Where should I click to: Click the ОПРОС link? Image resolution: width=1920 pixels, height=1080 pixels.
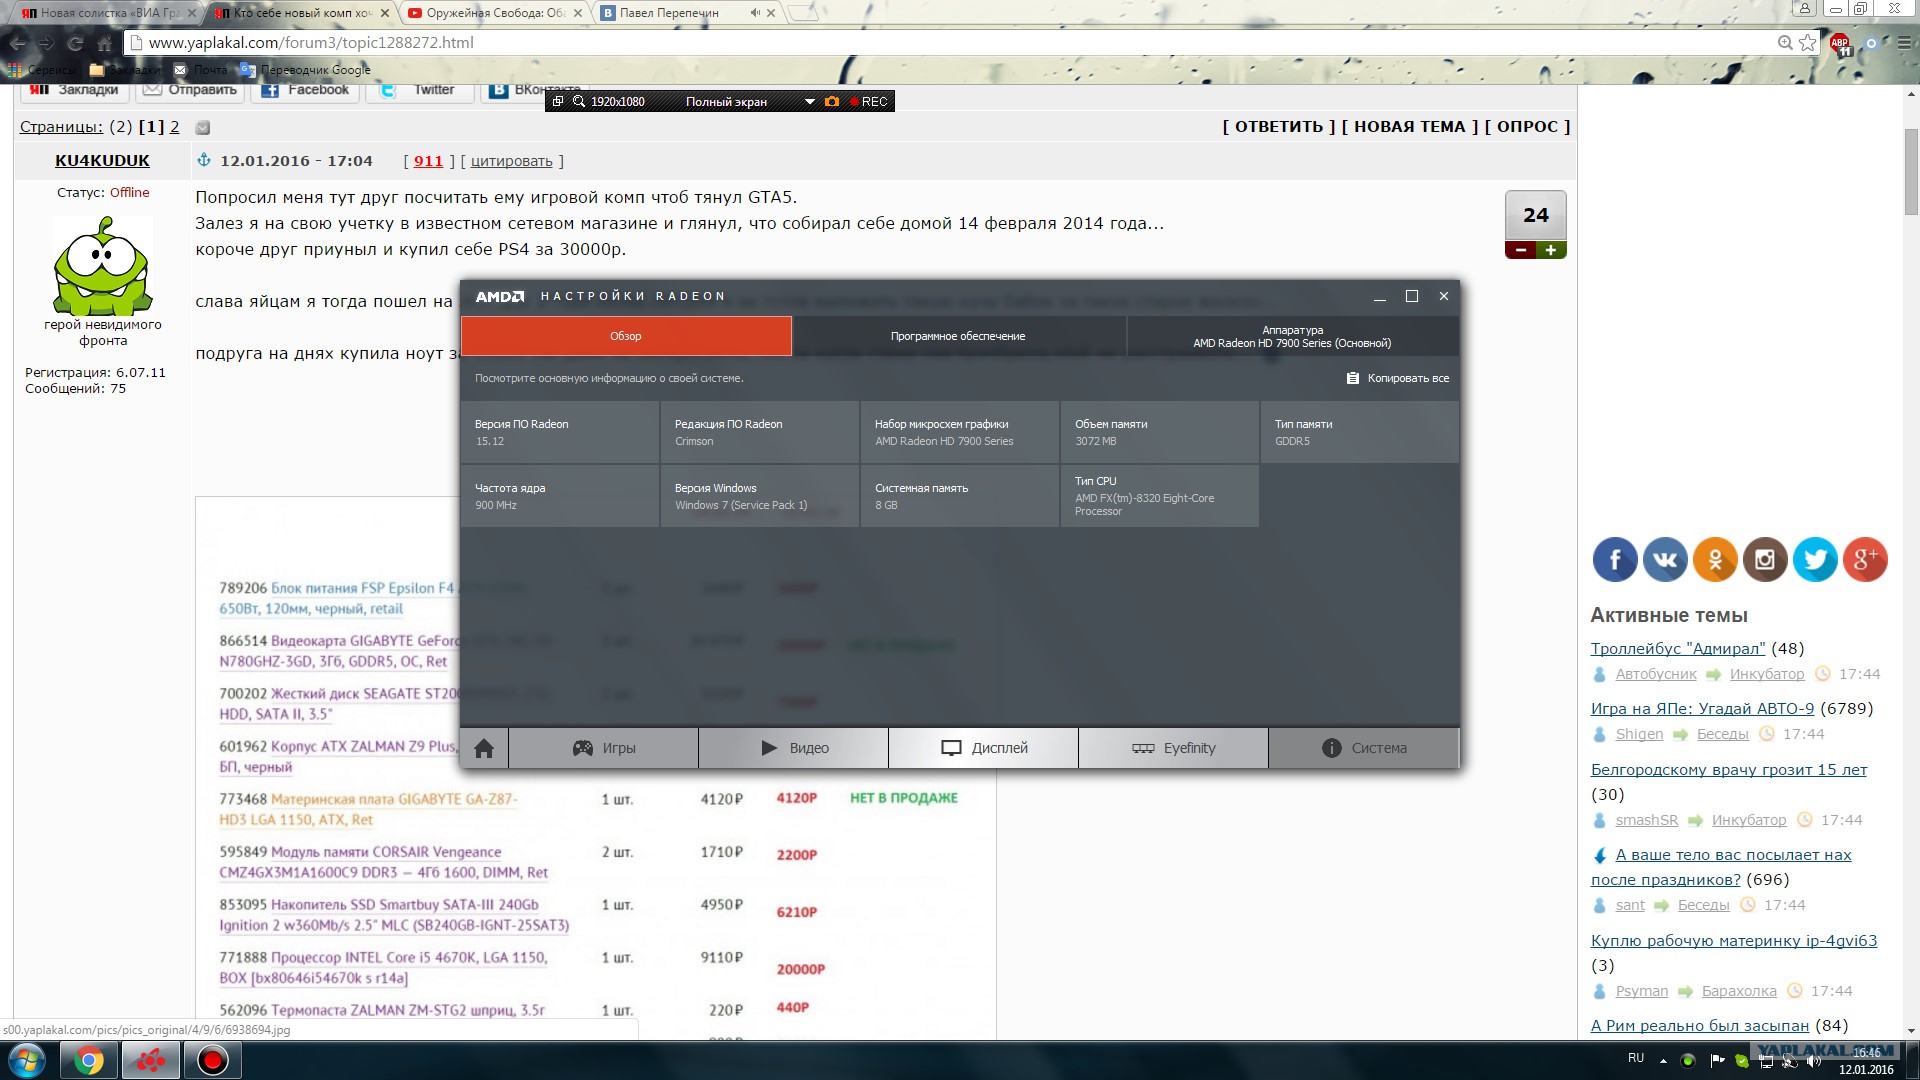point(1528,127)
